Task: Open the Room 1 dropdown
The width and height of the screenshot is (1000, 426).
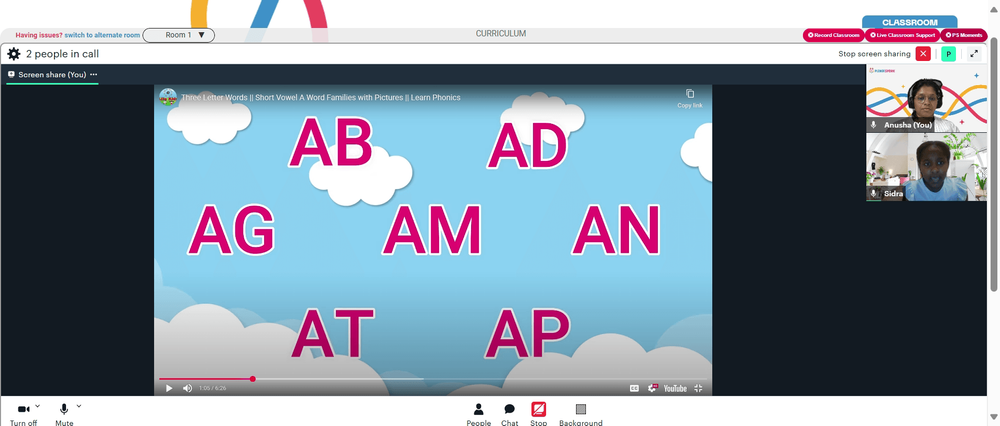Action: coord(179,35)
